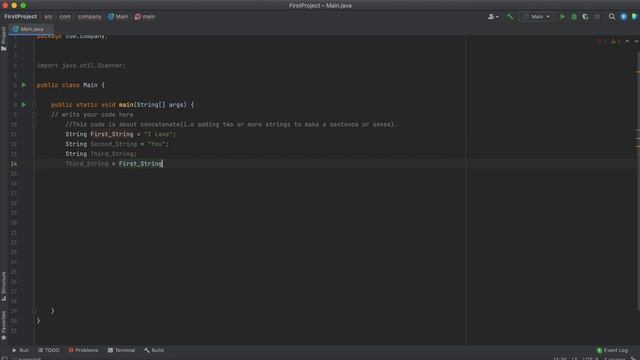640x360 pixels.
Task: Click the blue update notification icon
Action: 623,17
